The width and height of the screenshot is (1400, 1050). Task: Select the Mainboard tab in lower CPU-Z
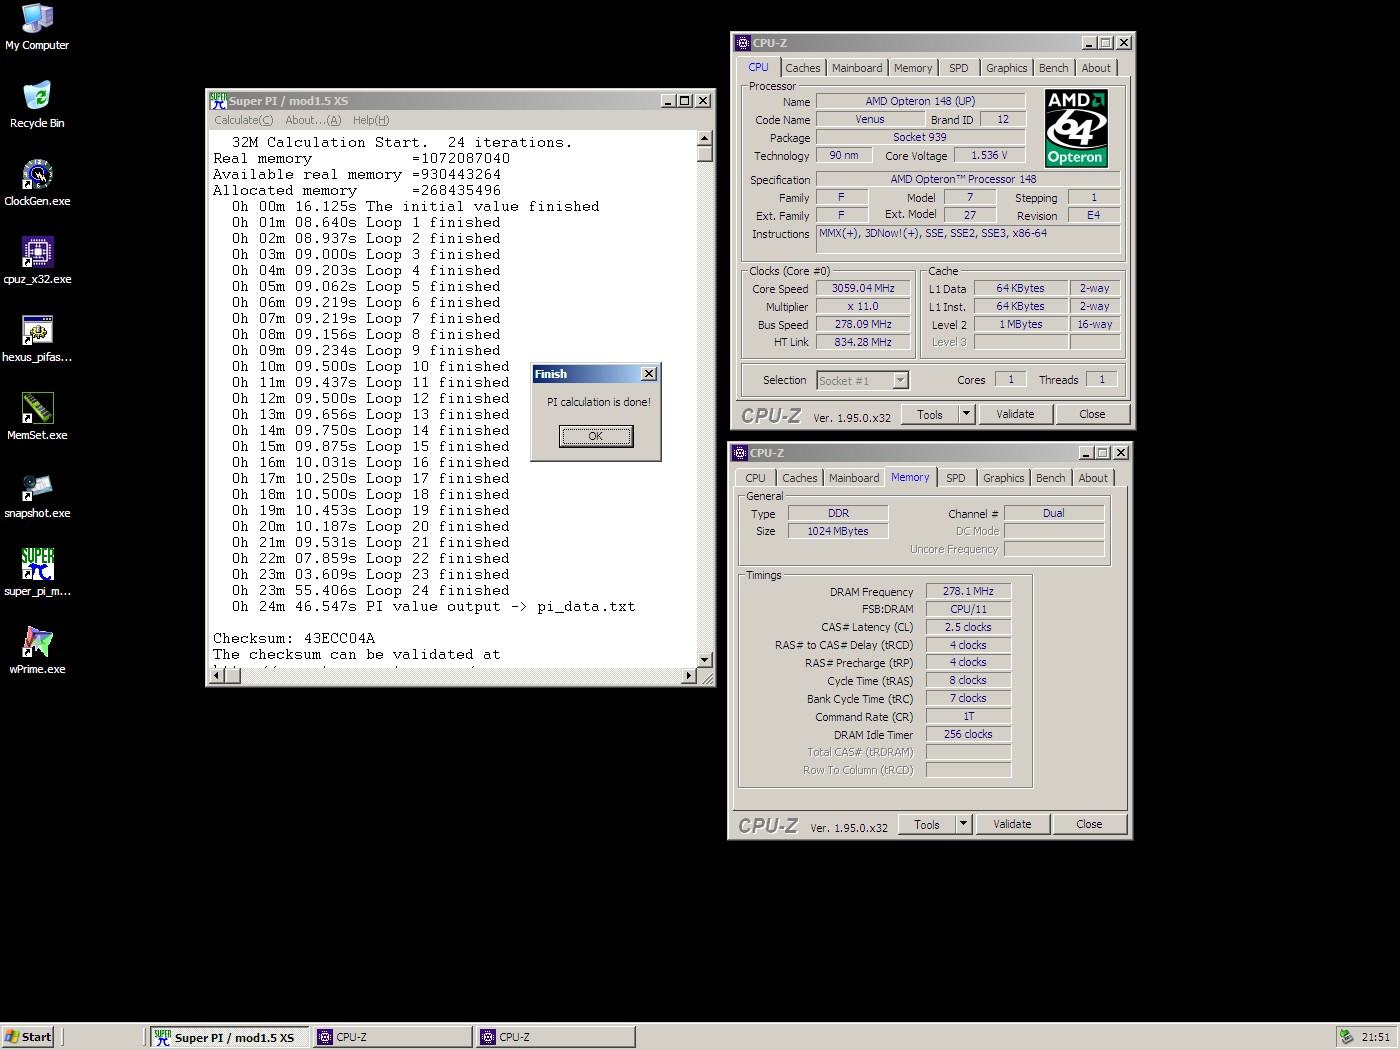tap(854, 478)
